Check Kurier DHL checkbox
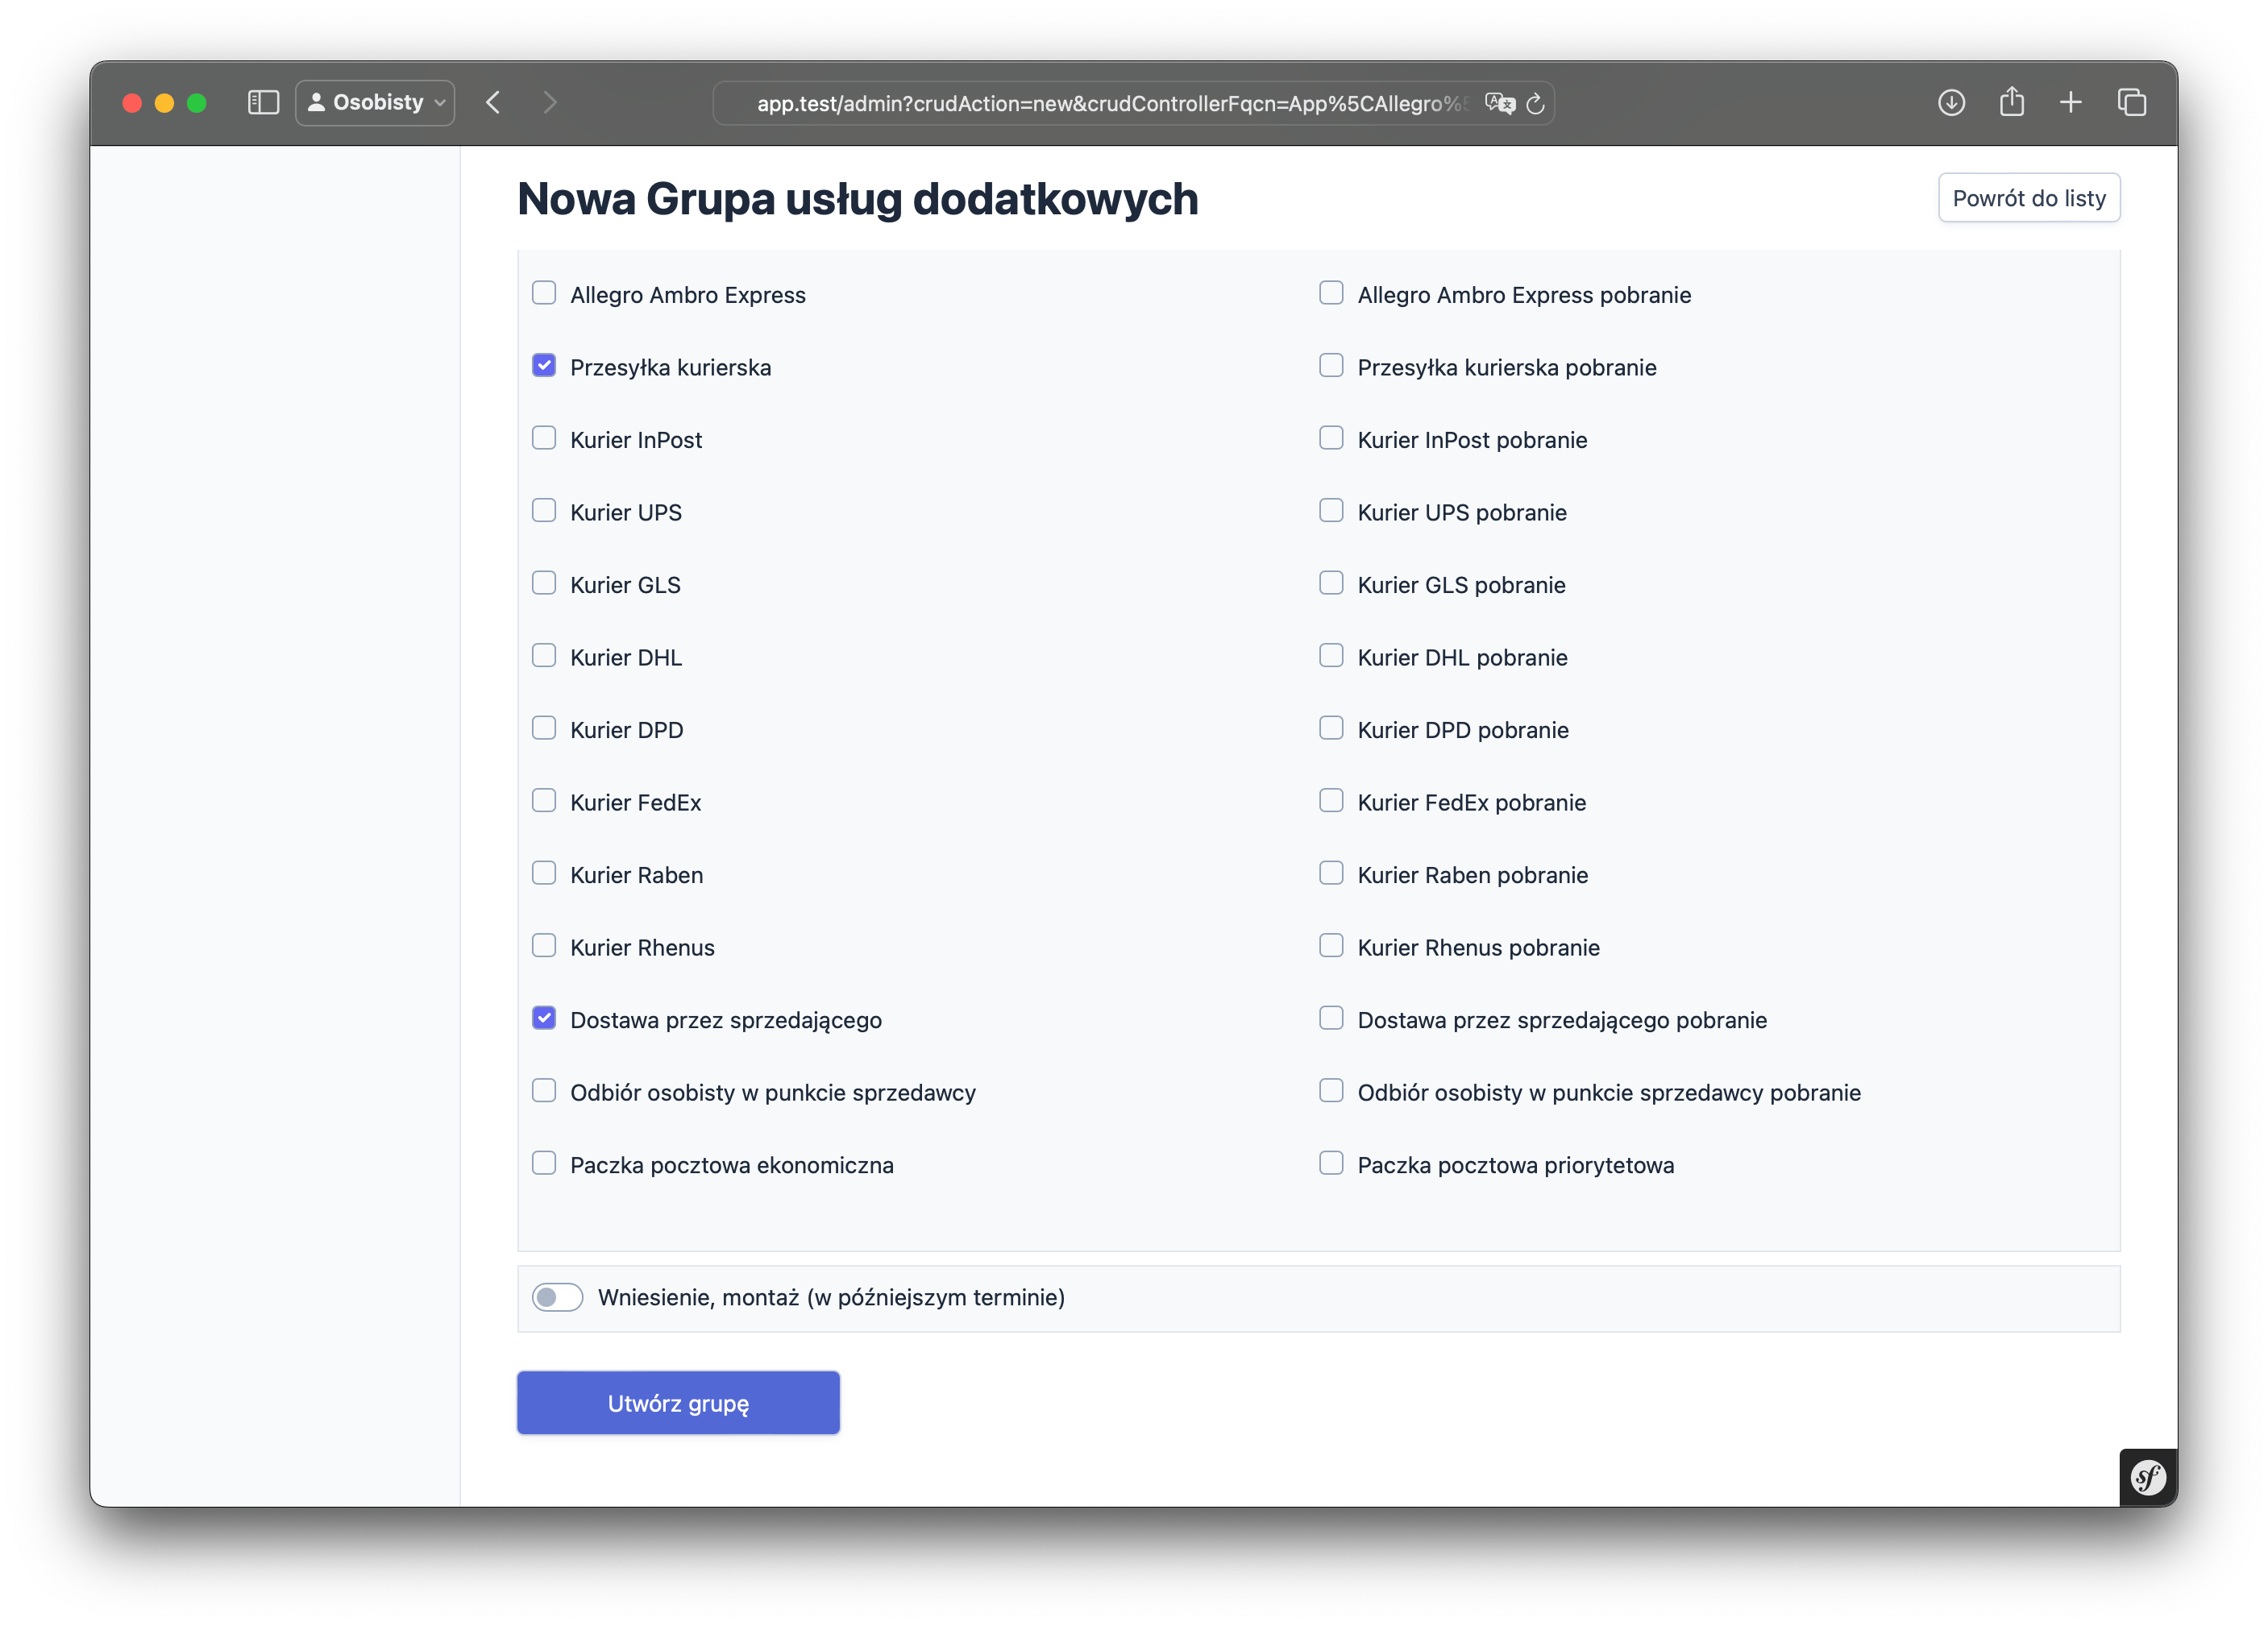The image size is (2268, 1626). point(544,656)
